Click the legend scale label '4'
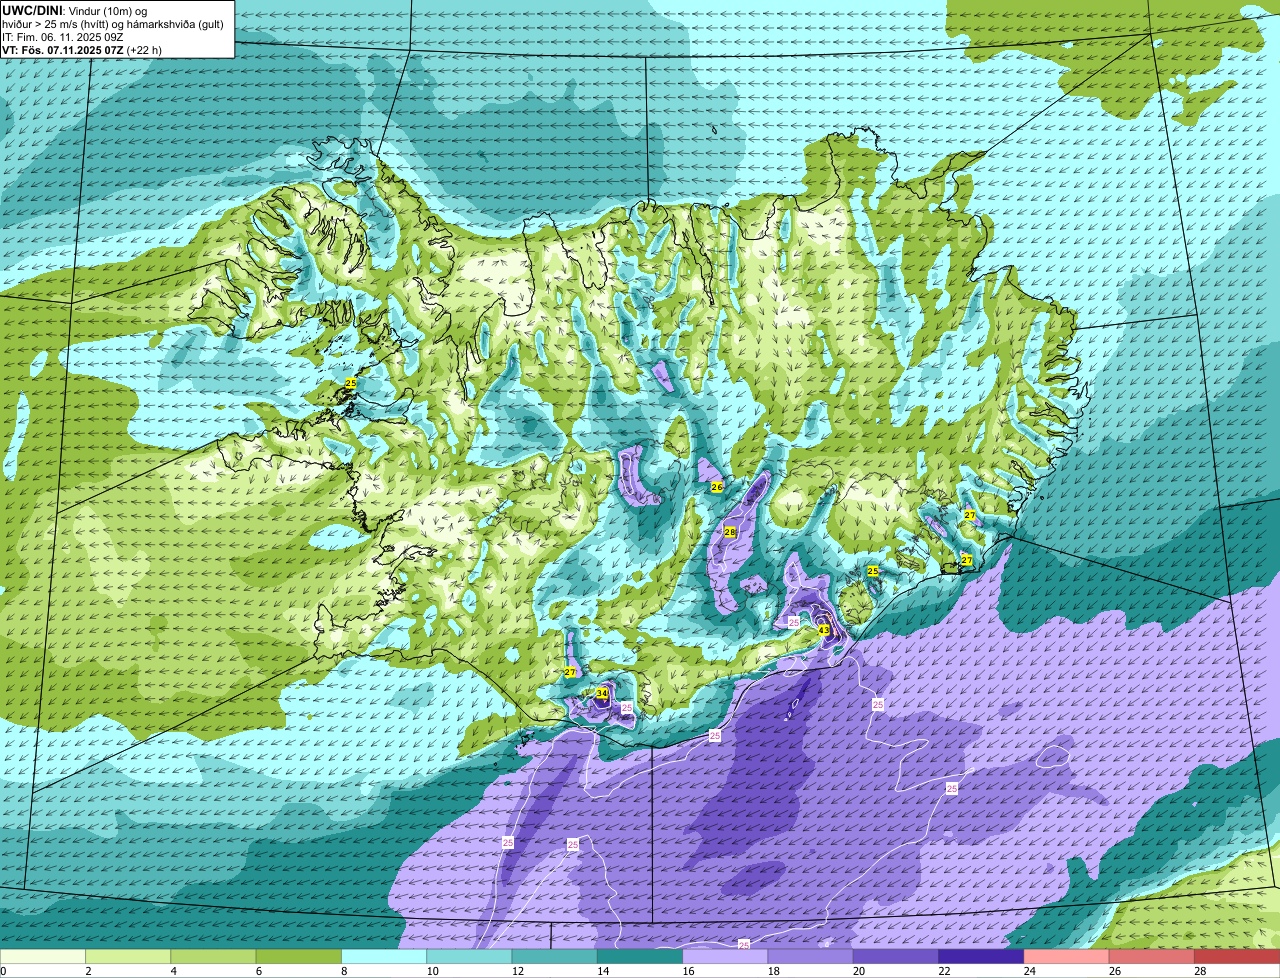 (x=173, y=970)
